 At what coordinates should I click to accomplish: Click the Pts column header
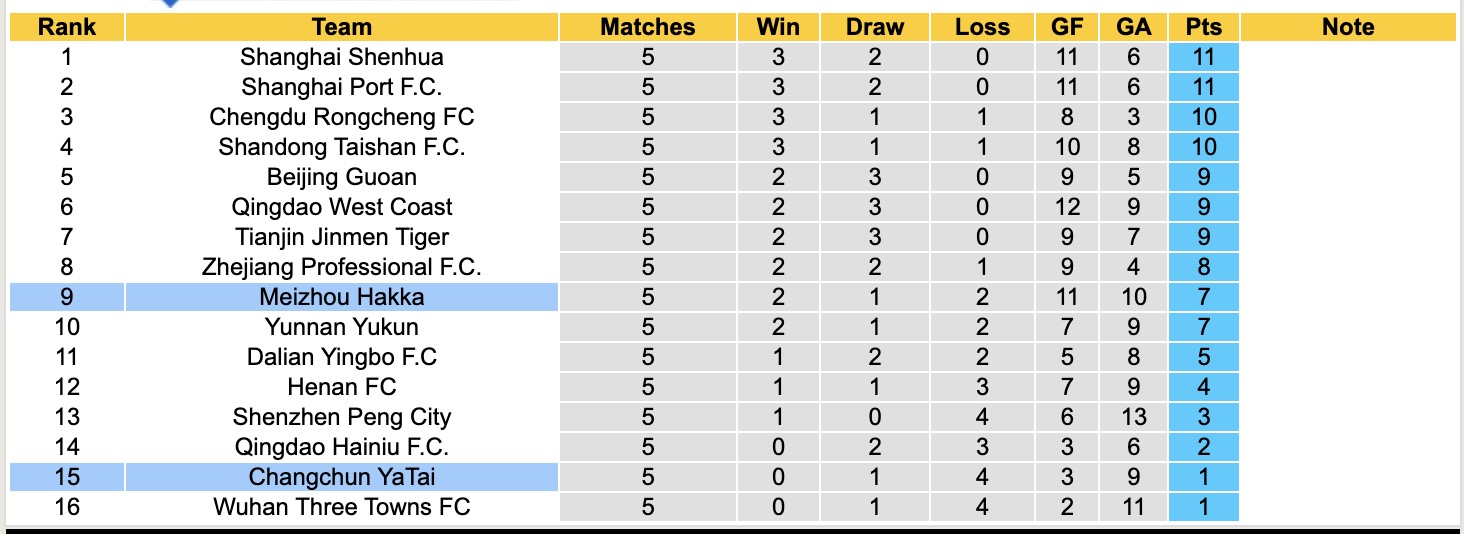1203,27
